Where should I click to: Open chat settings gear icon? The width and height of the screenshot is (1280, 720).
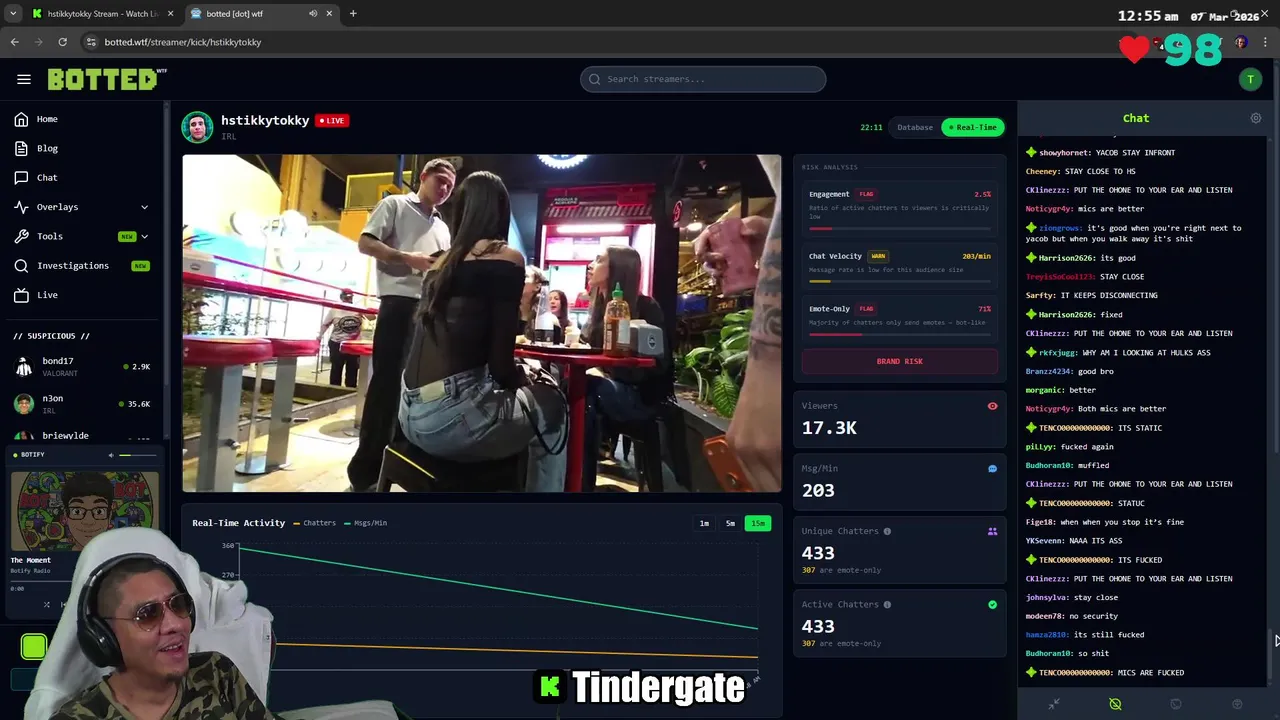pyautogui.click(x=1256, y=118)
